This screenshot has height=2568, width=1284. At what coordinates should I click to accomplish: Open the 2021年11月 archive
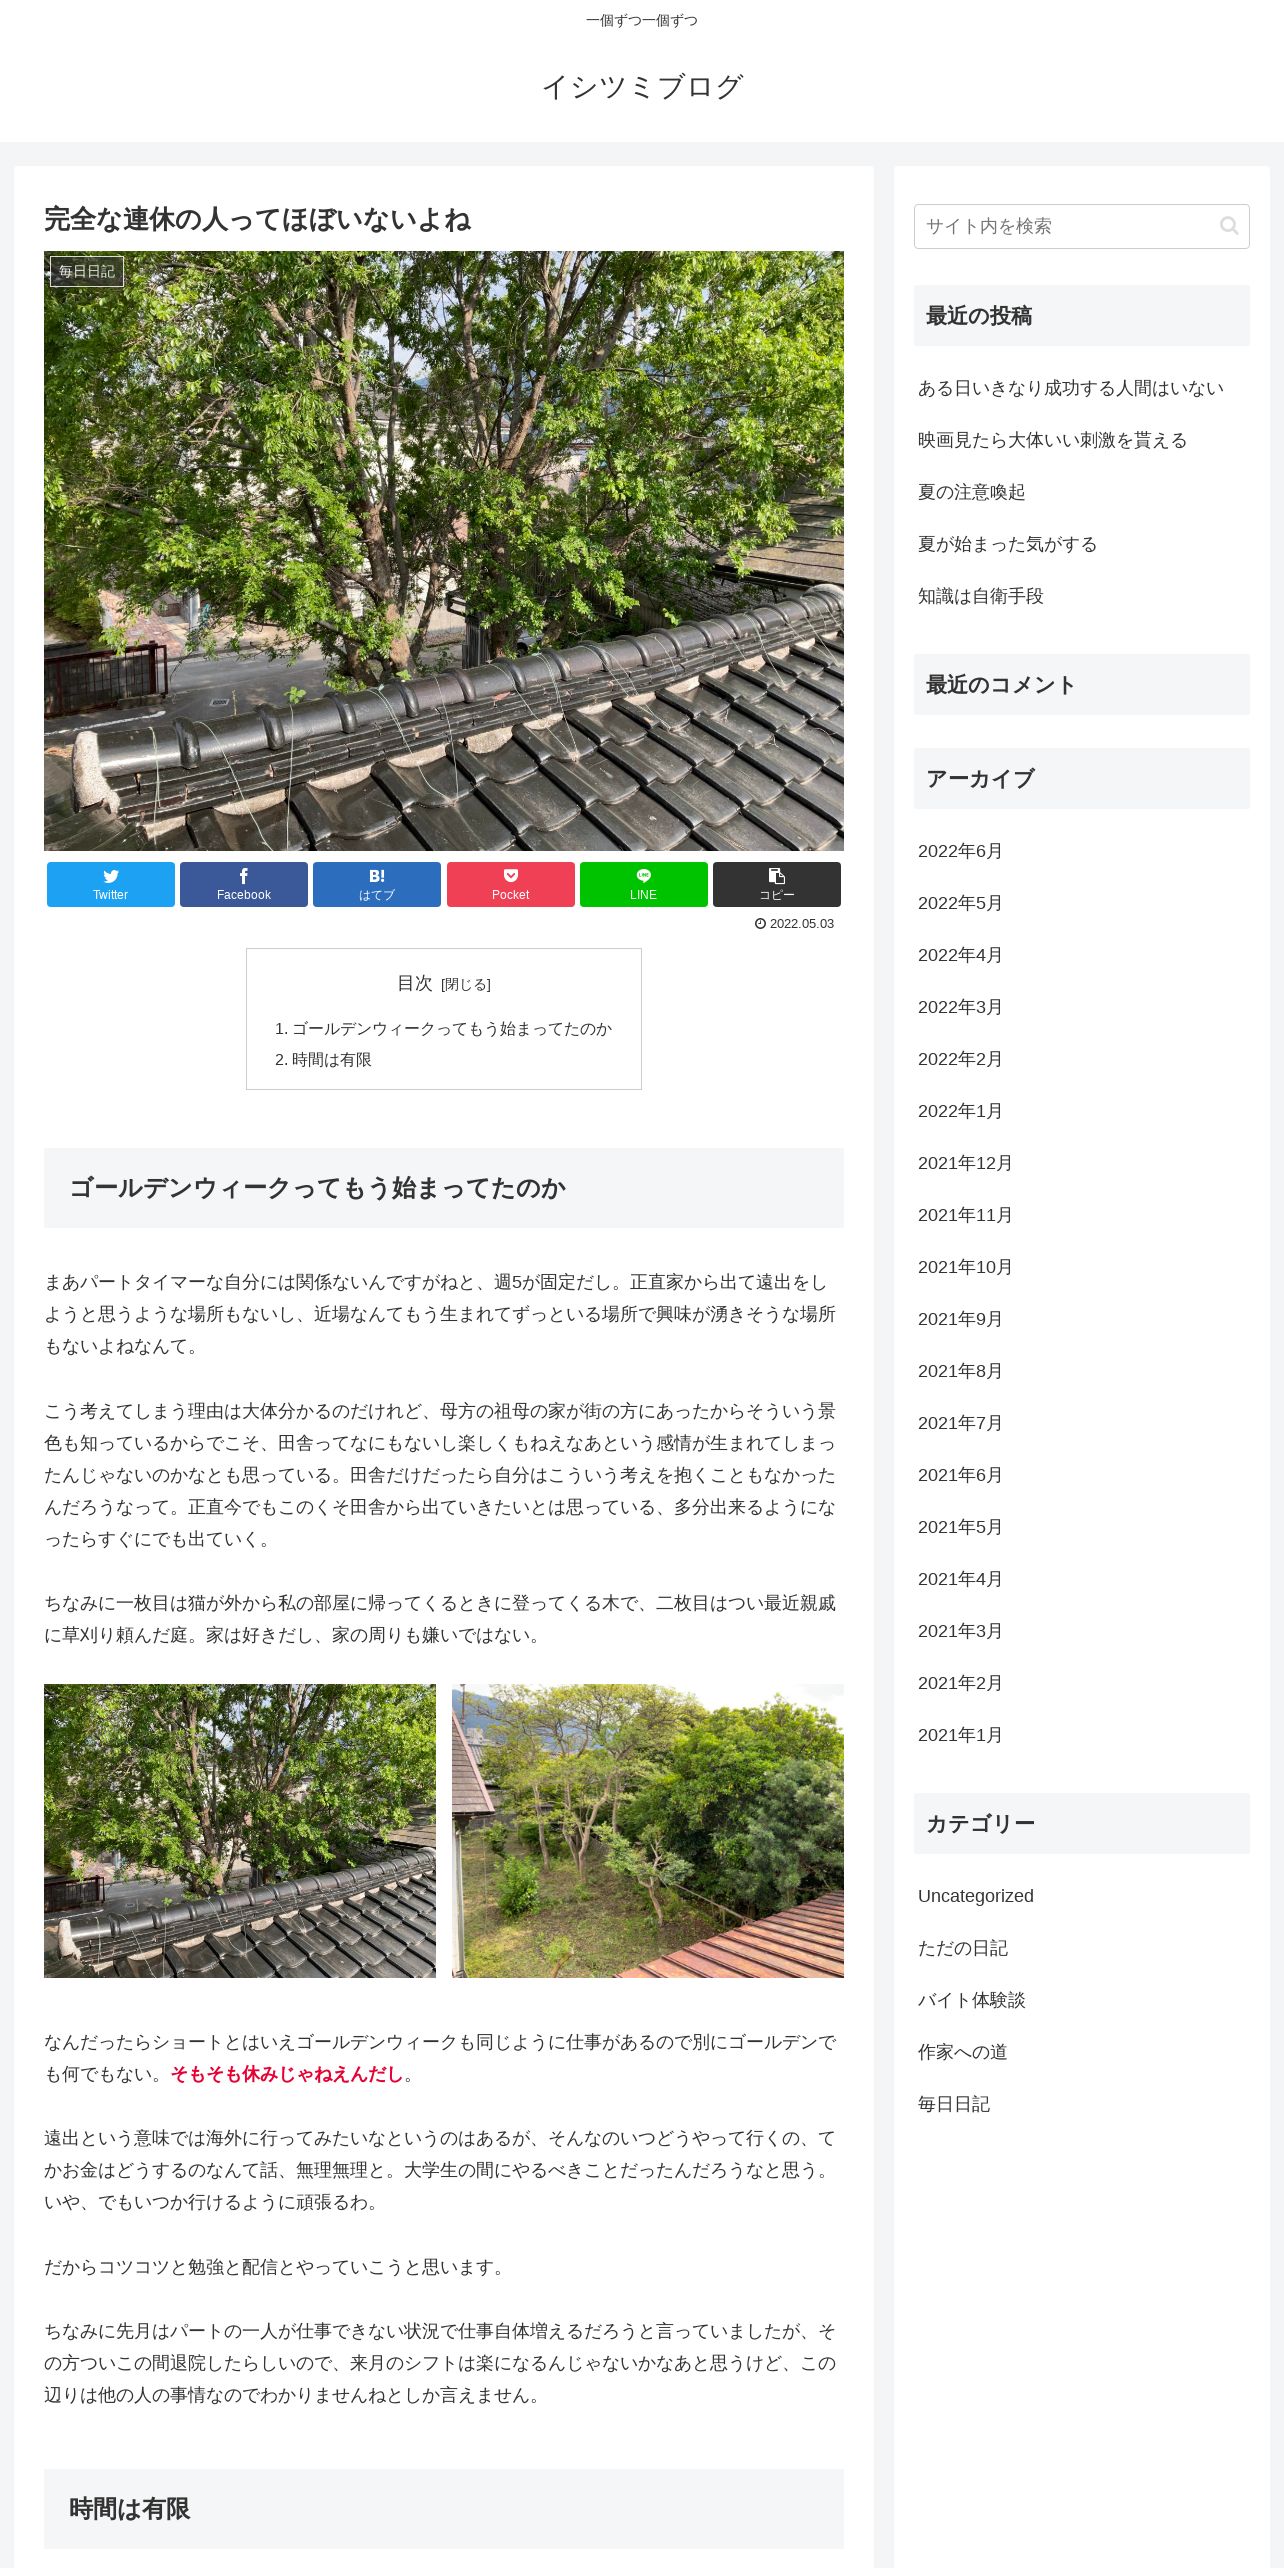[965, 1215]
